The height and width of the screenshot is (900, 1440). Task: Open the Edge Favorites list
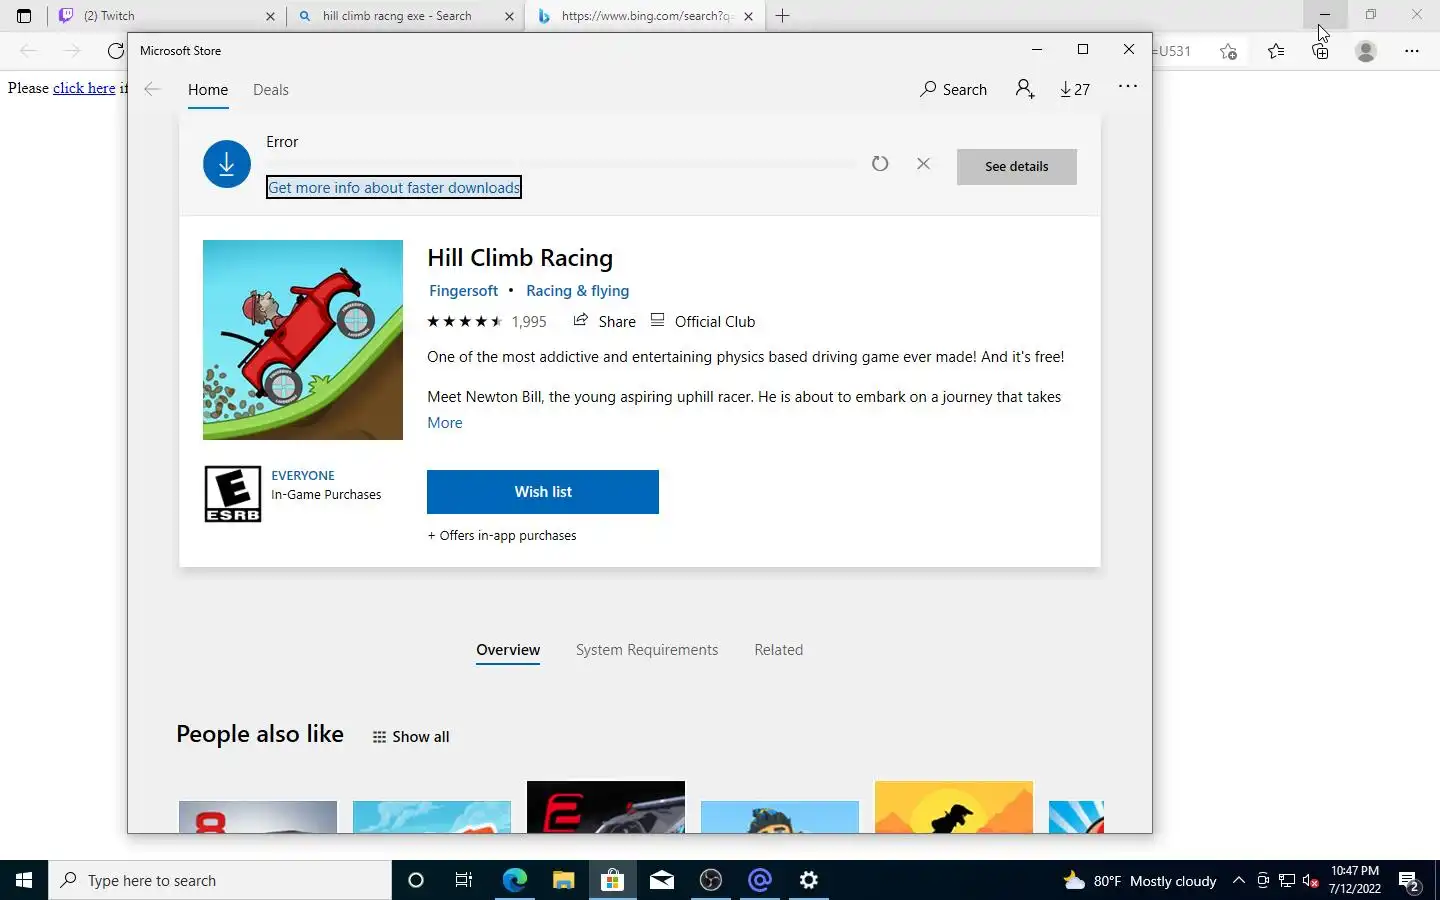[1276, 51]
